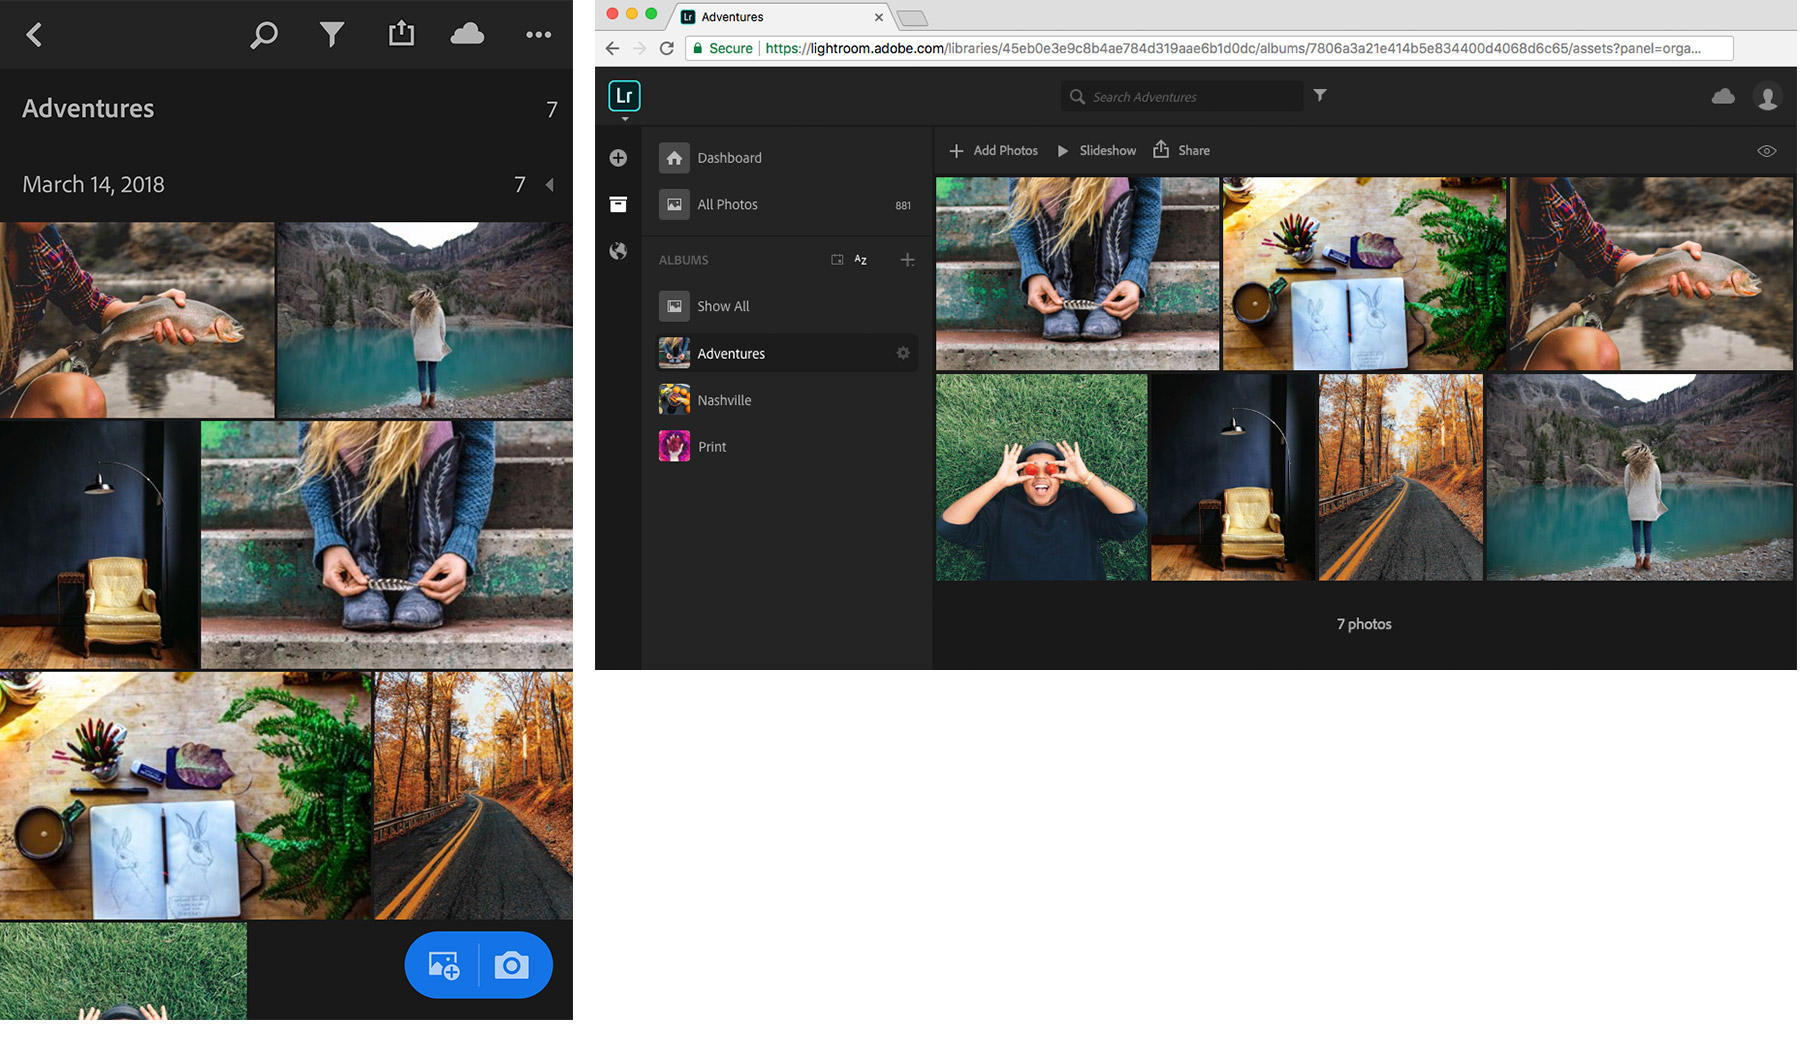Click the My Photos archive box icon

click(618, 203)
